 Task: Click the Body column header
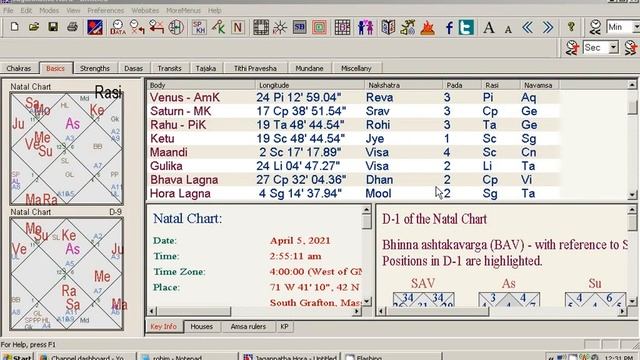tap(201, 85)
